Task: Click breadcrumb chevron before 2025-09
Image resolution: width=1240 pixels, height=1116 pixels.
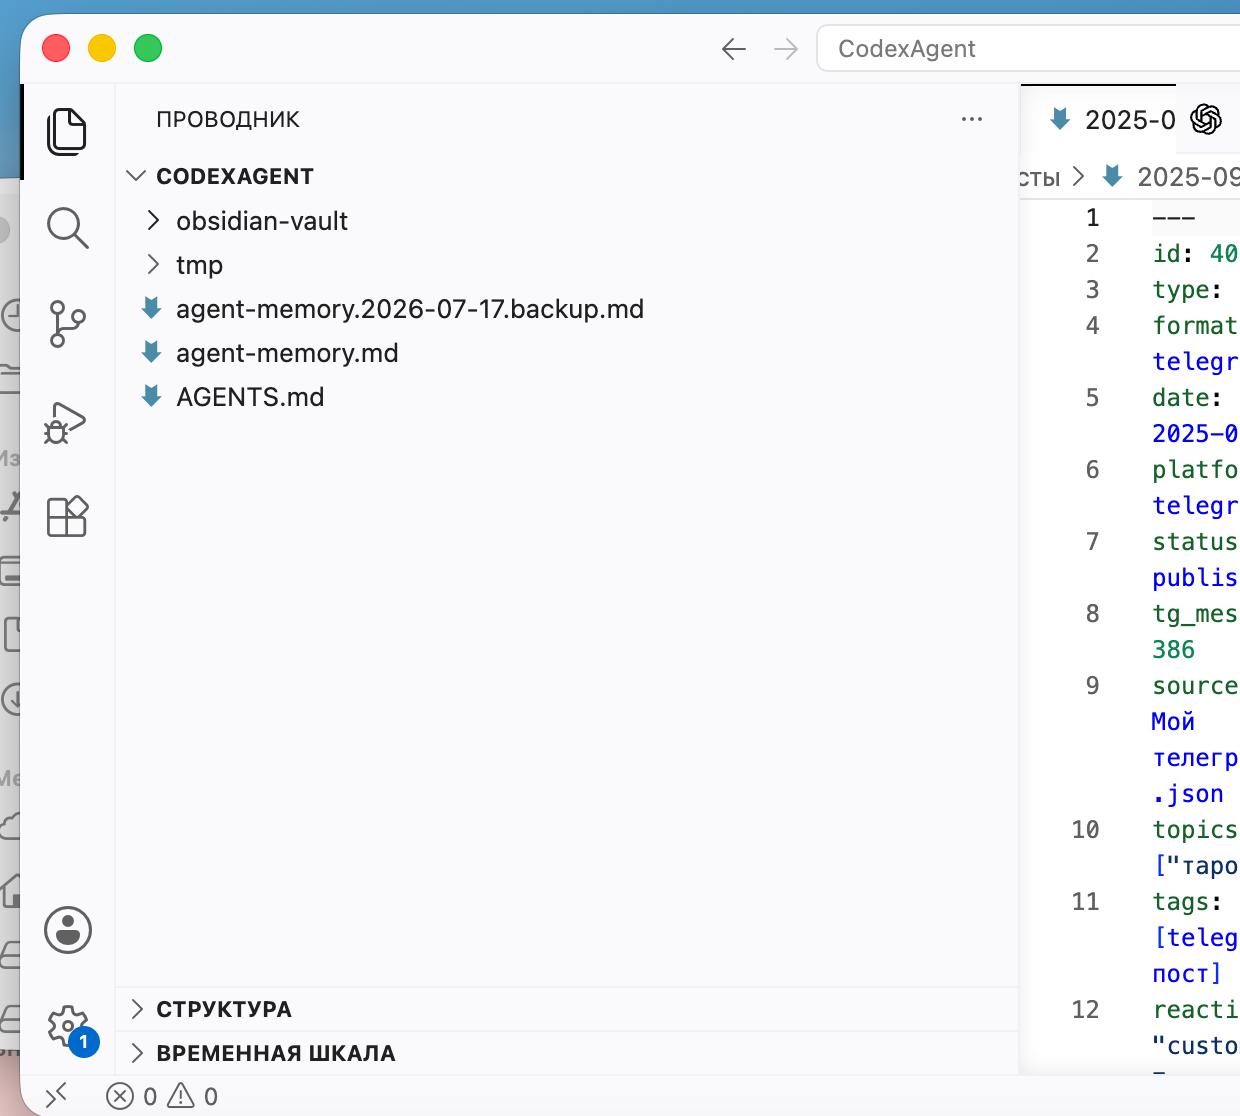Action: [1078, 177]
